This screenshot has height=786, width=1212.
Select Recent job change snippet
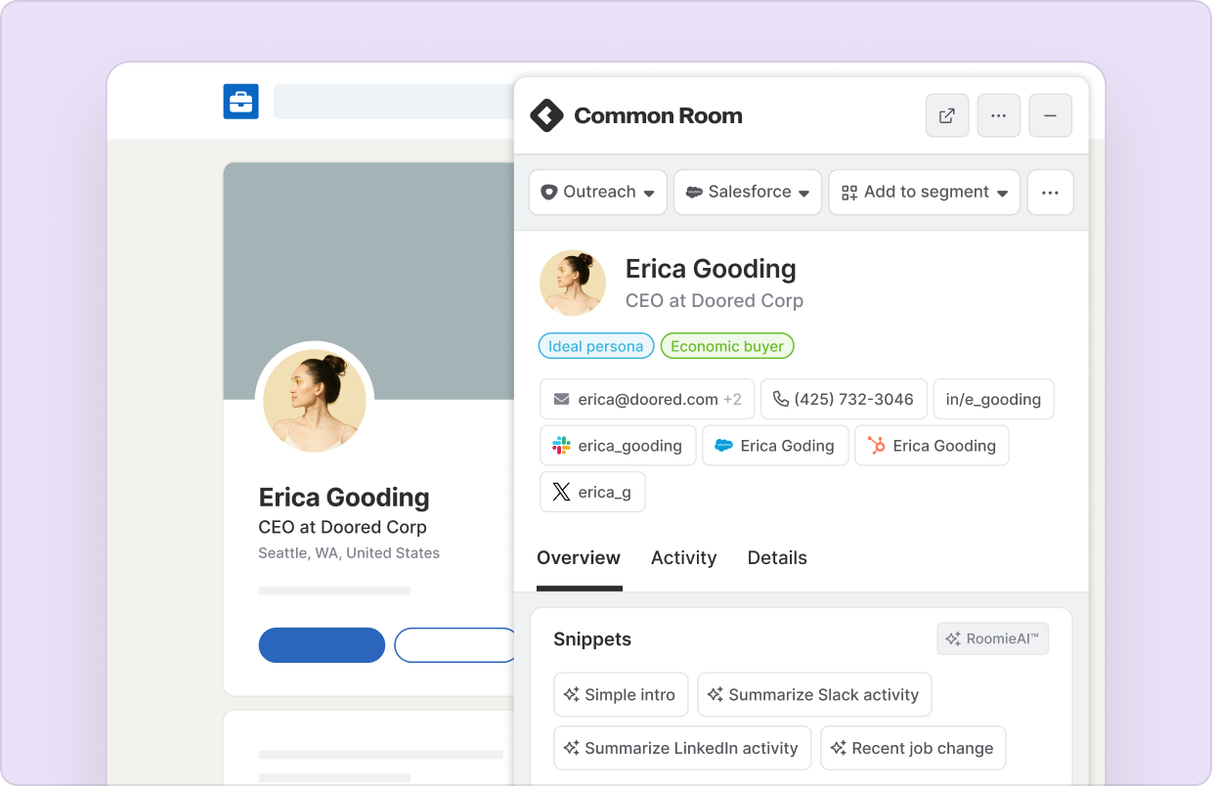point(913,748)
